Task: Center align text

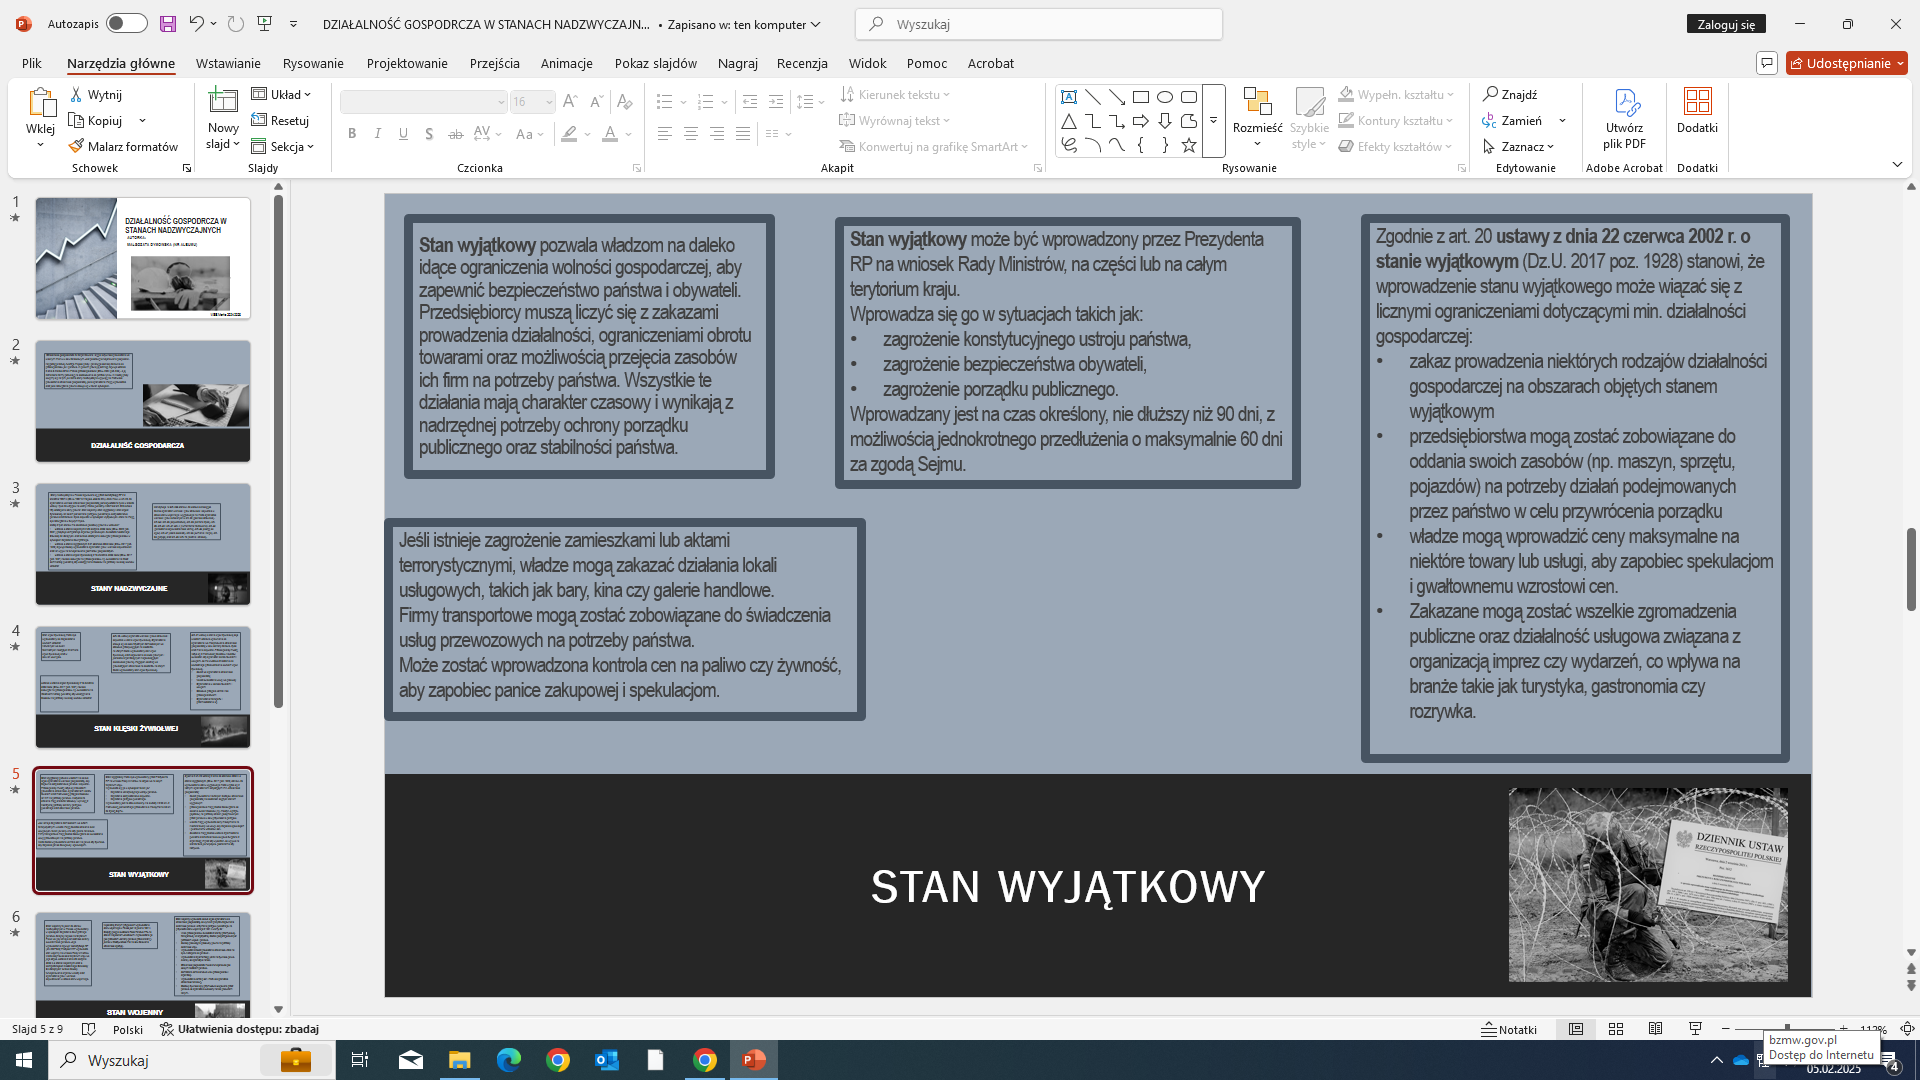Action: (x=691, y=134)
